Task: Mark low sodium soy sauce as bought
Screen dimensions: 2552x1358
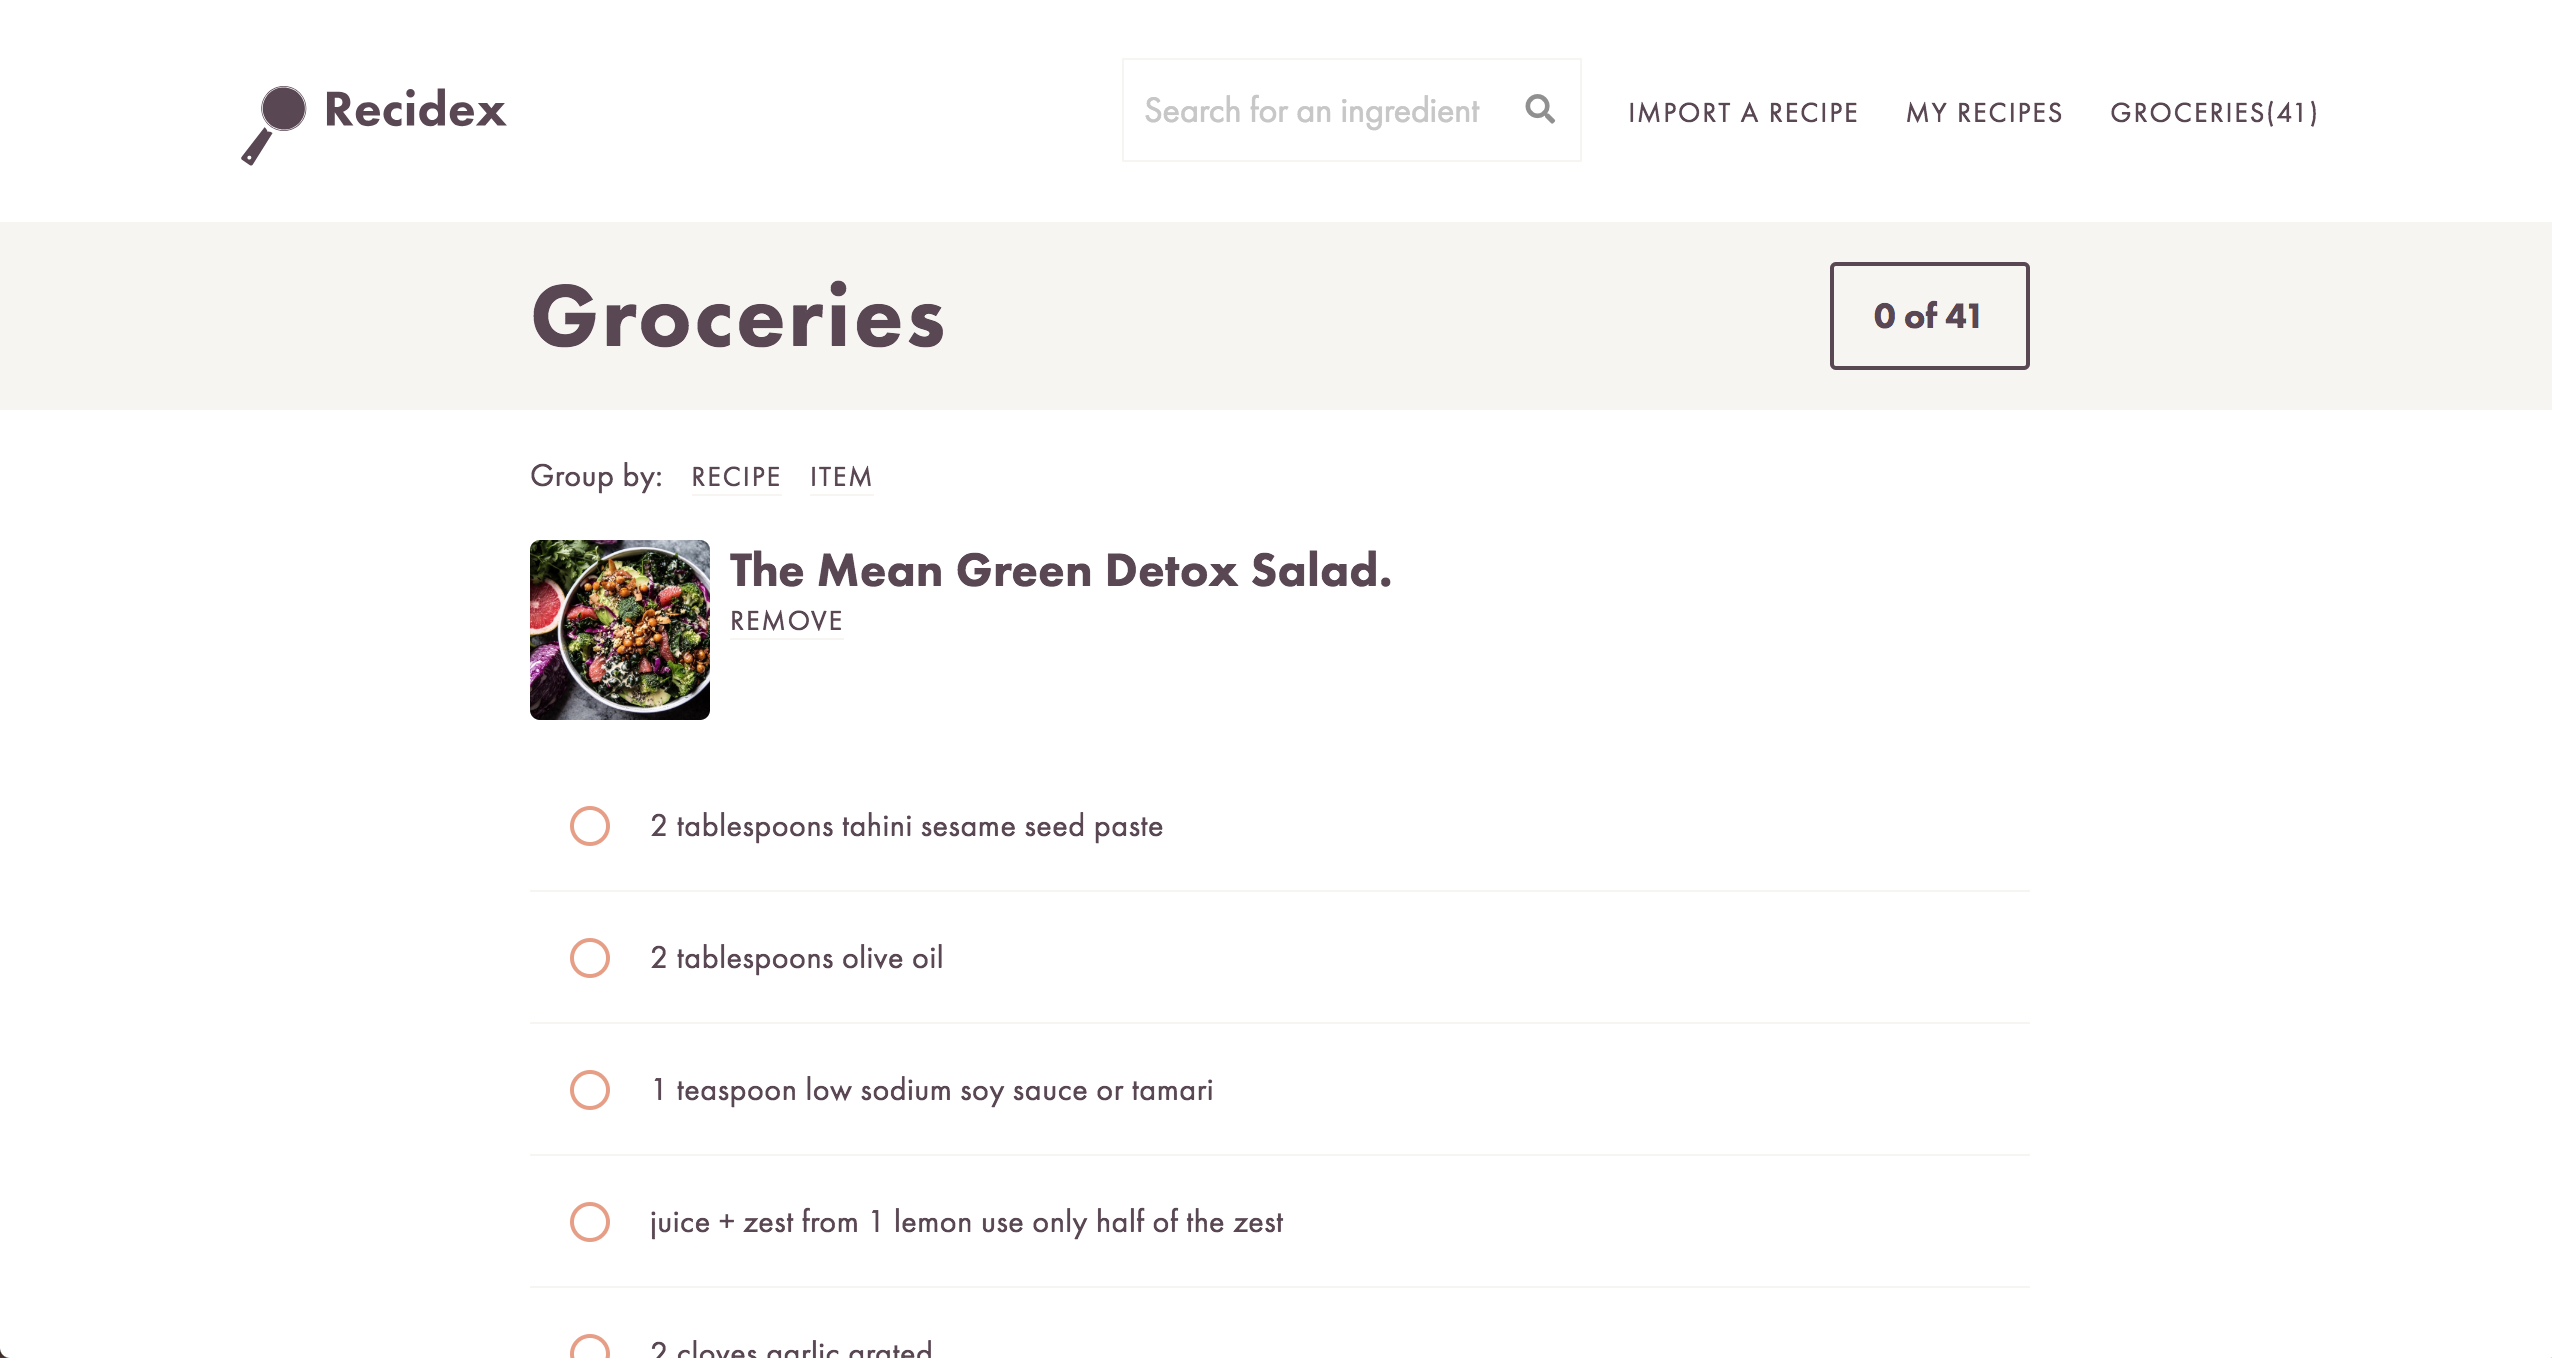Action: [x=590, y=1090]
